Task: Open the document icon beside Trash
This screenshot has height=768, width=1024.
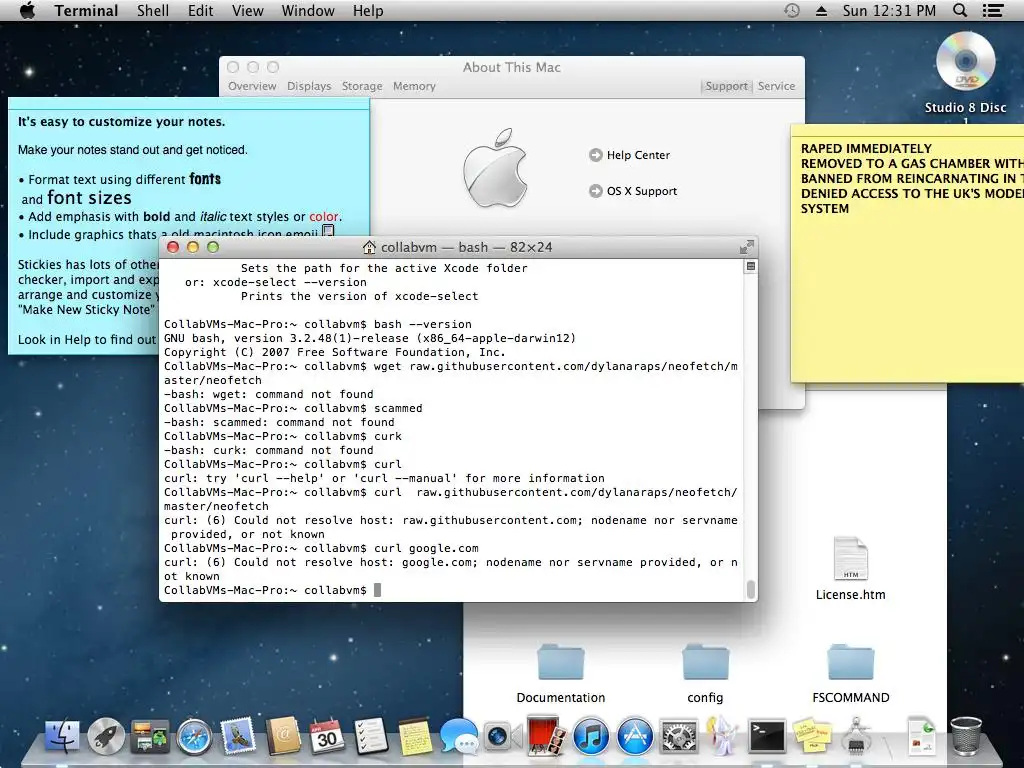Action: point(921,736)
